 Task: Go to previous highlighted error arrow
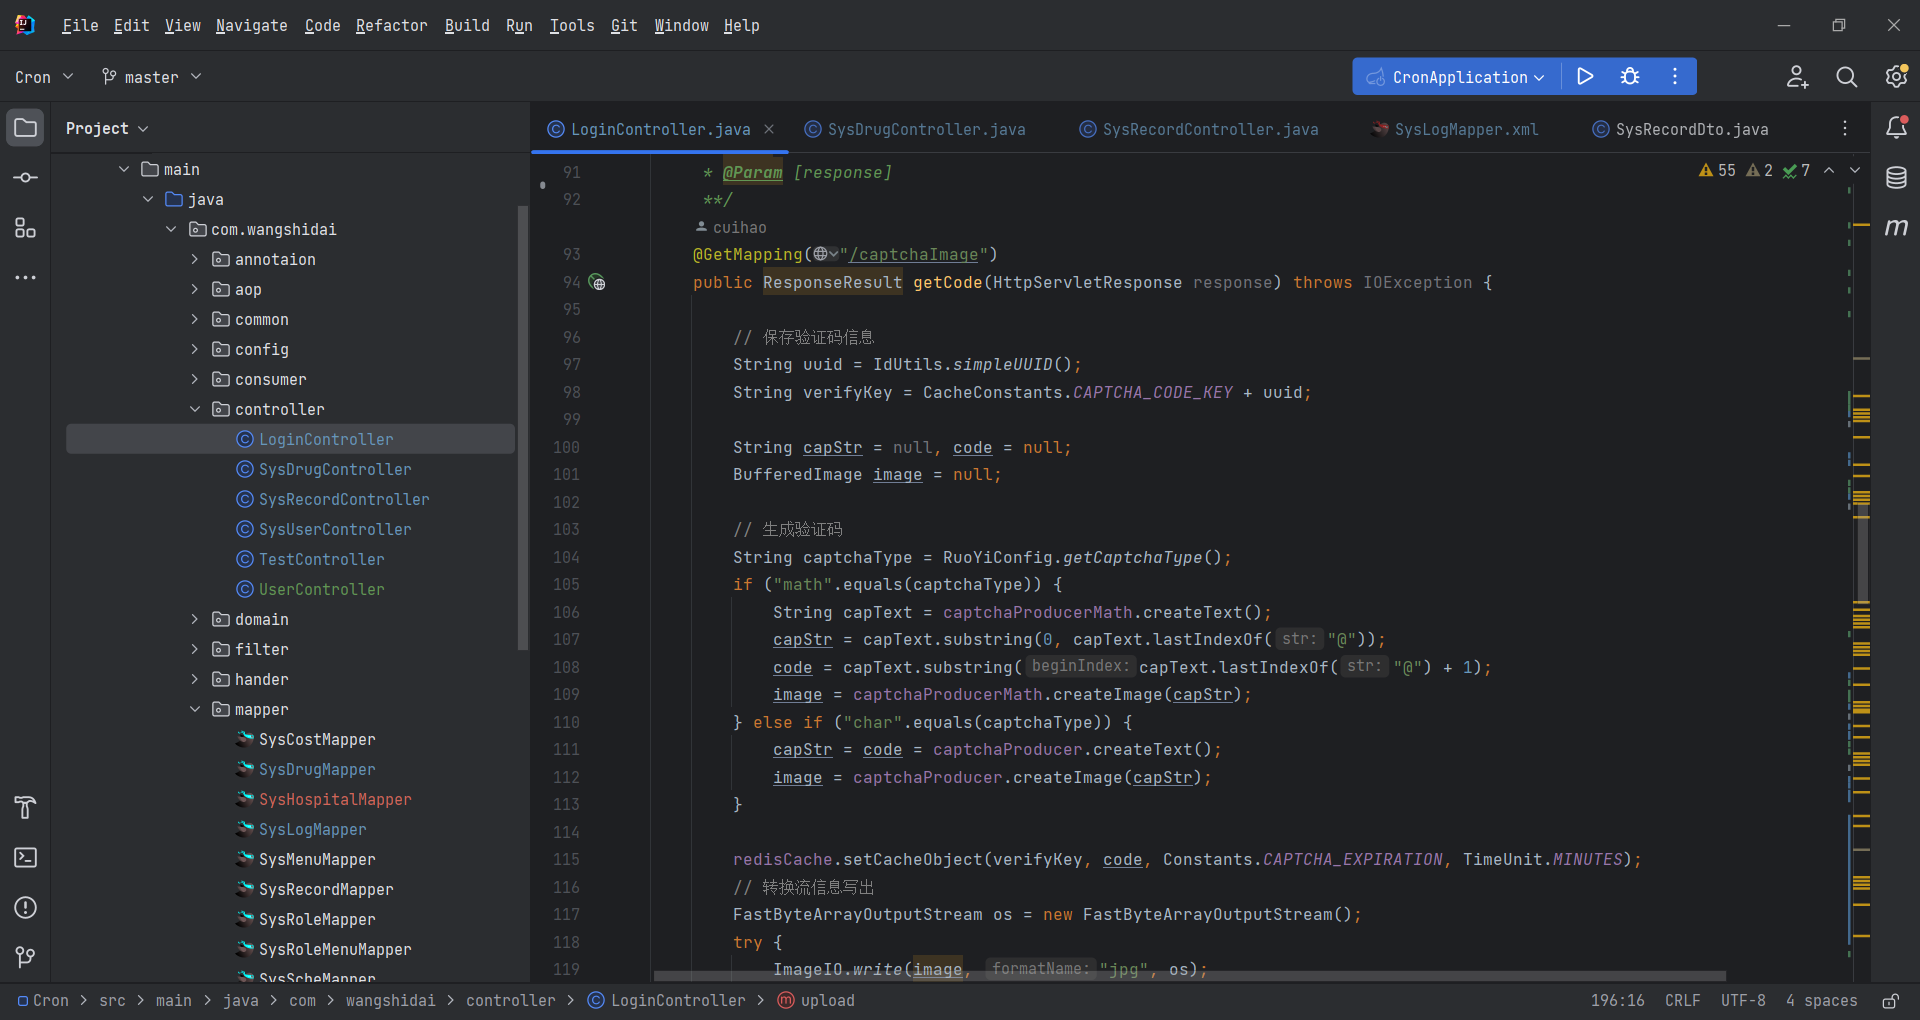[x=1829, y=171]
